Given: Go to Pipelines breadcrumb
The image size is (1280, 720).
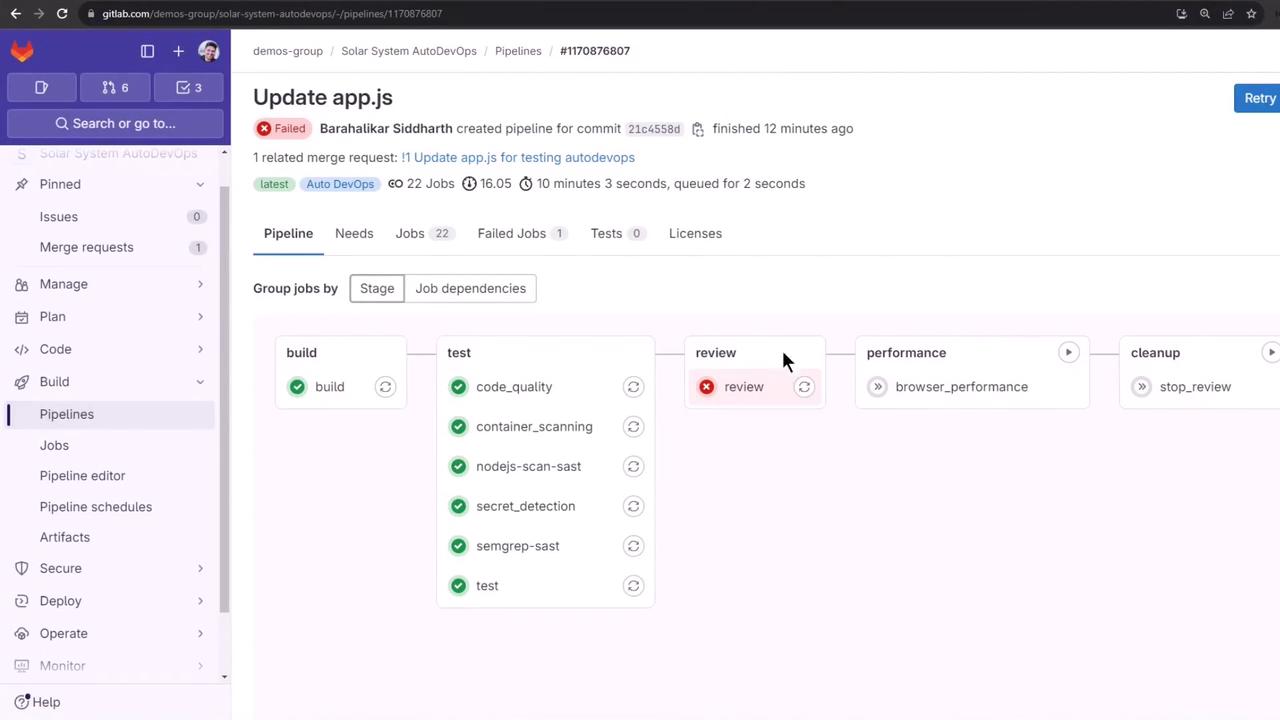Looking at the screenshot, I should click(518, 51).
